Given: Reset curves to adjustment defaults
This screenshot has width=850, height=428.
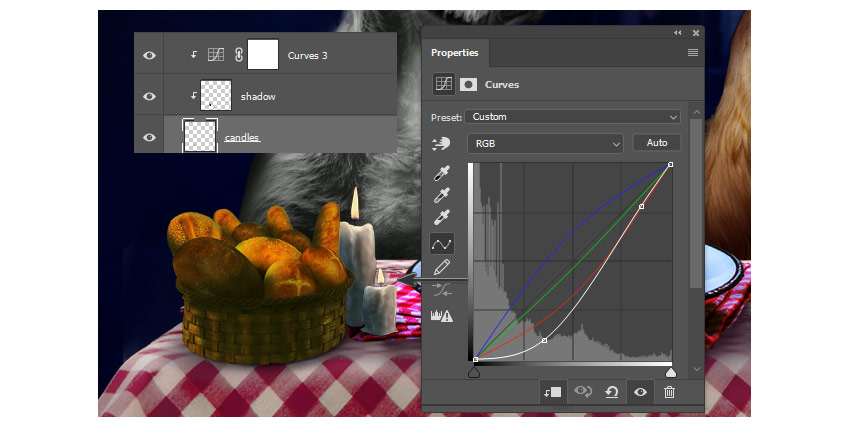Looking at the screenshot, I should coord(611,392).
